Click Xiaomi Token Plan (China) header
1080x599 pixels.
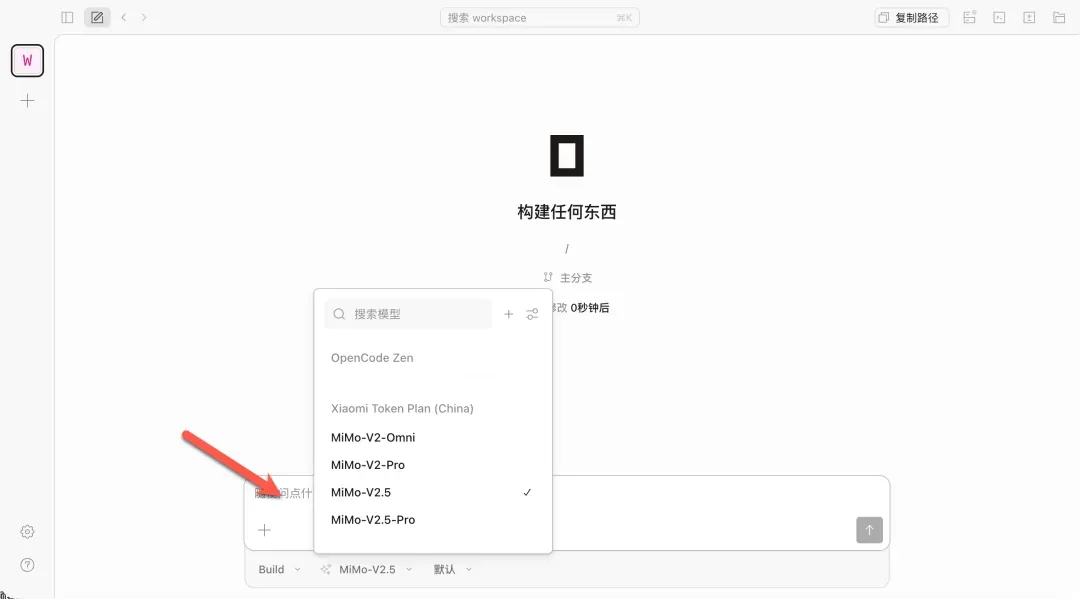point(402,408)
